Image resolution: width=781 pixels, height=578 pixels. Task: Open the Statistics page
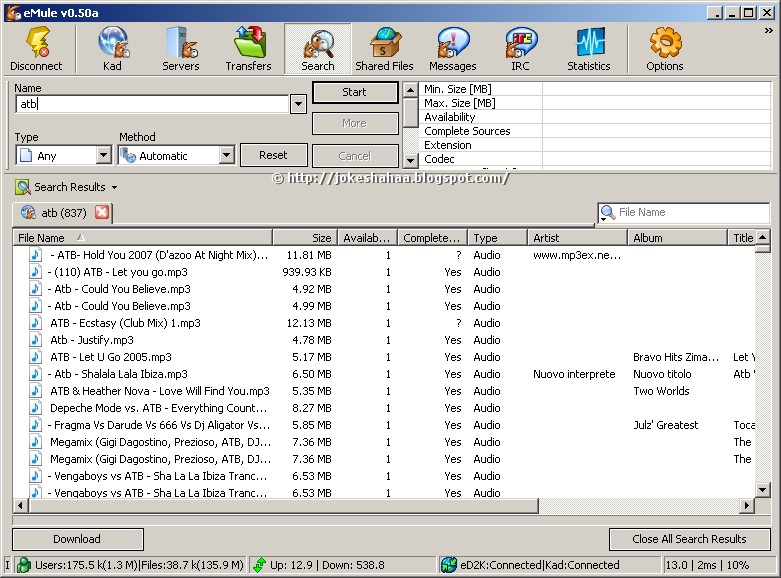[589, 48]
